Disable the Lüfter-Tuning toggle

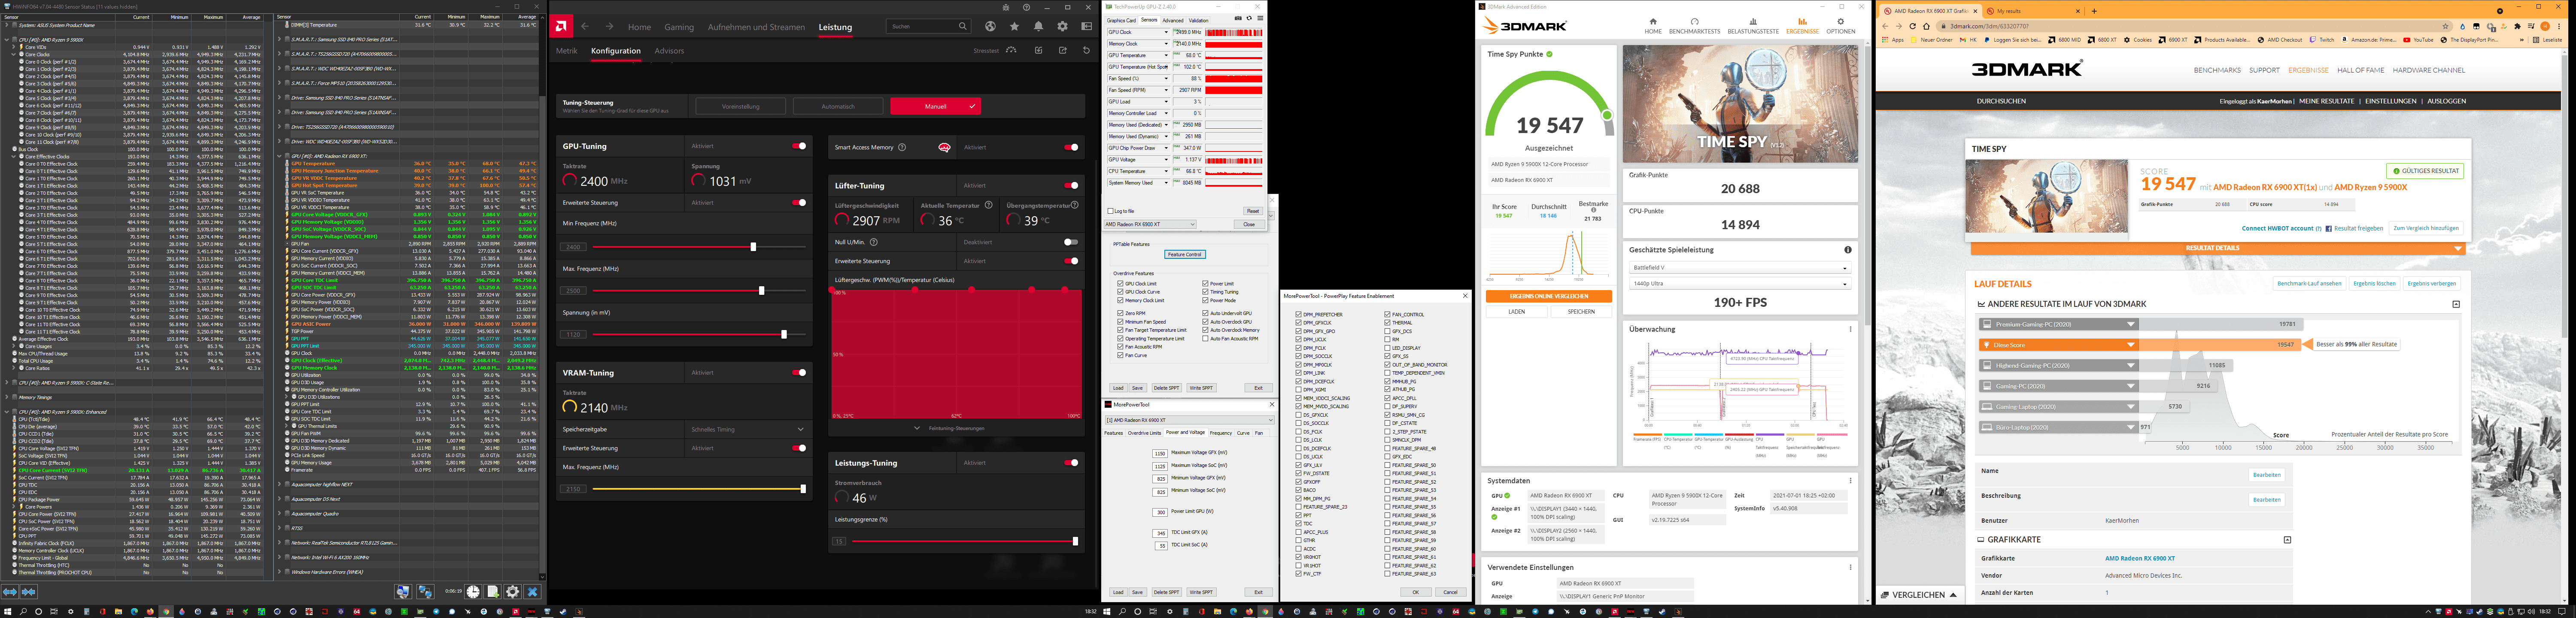point(1071,185)
